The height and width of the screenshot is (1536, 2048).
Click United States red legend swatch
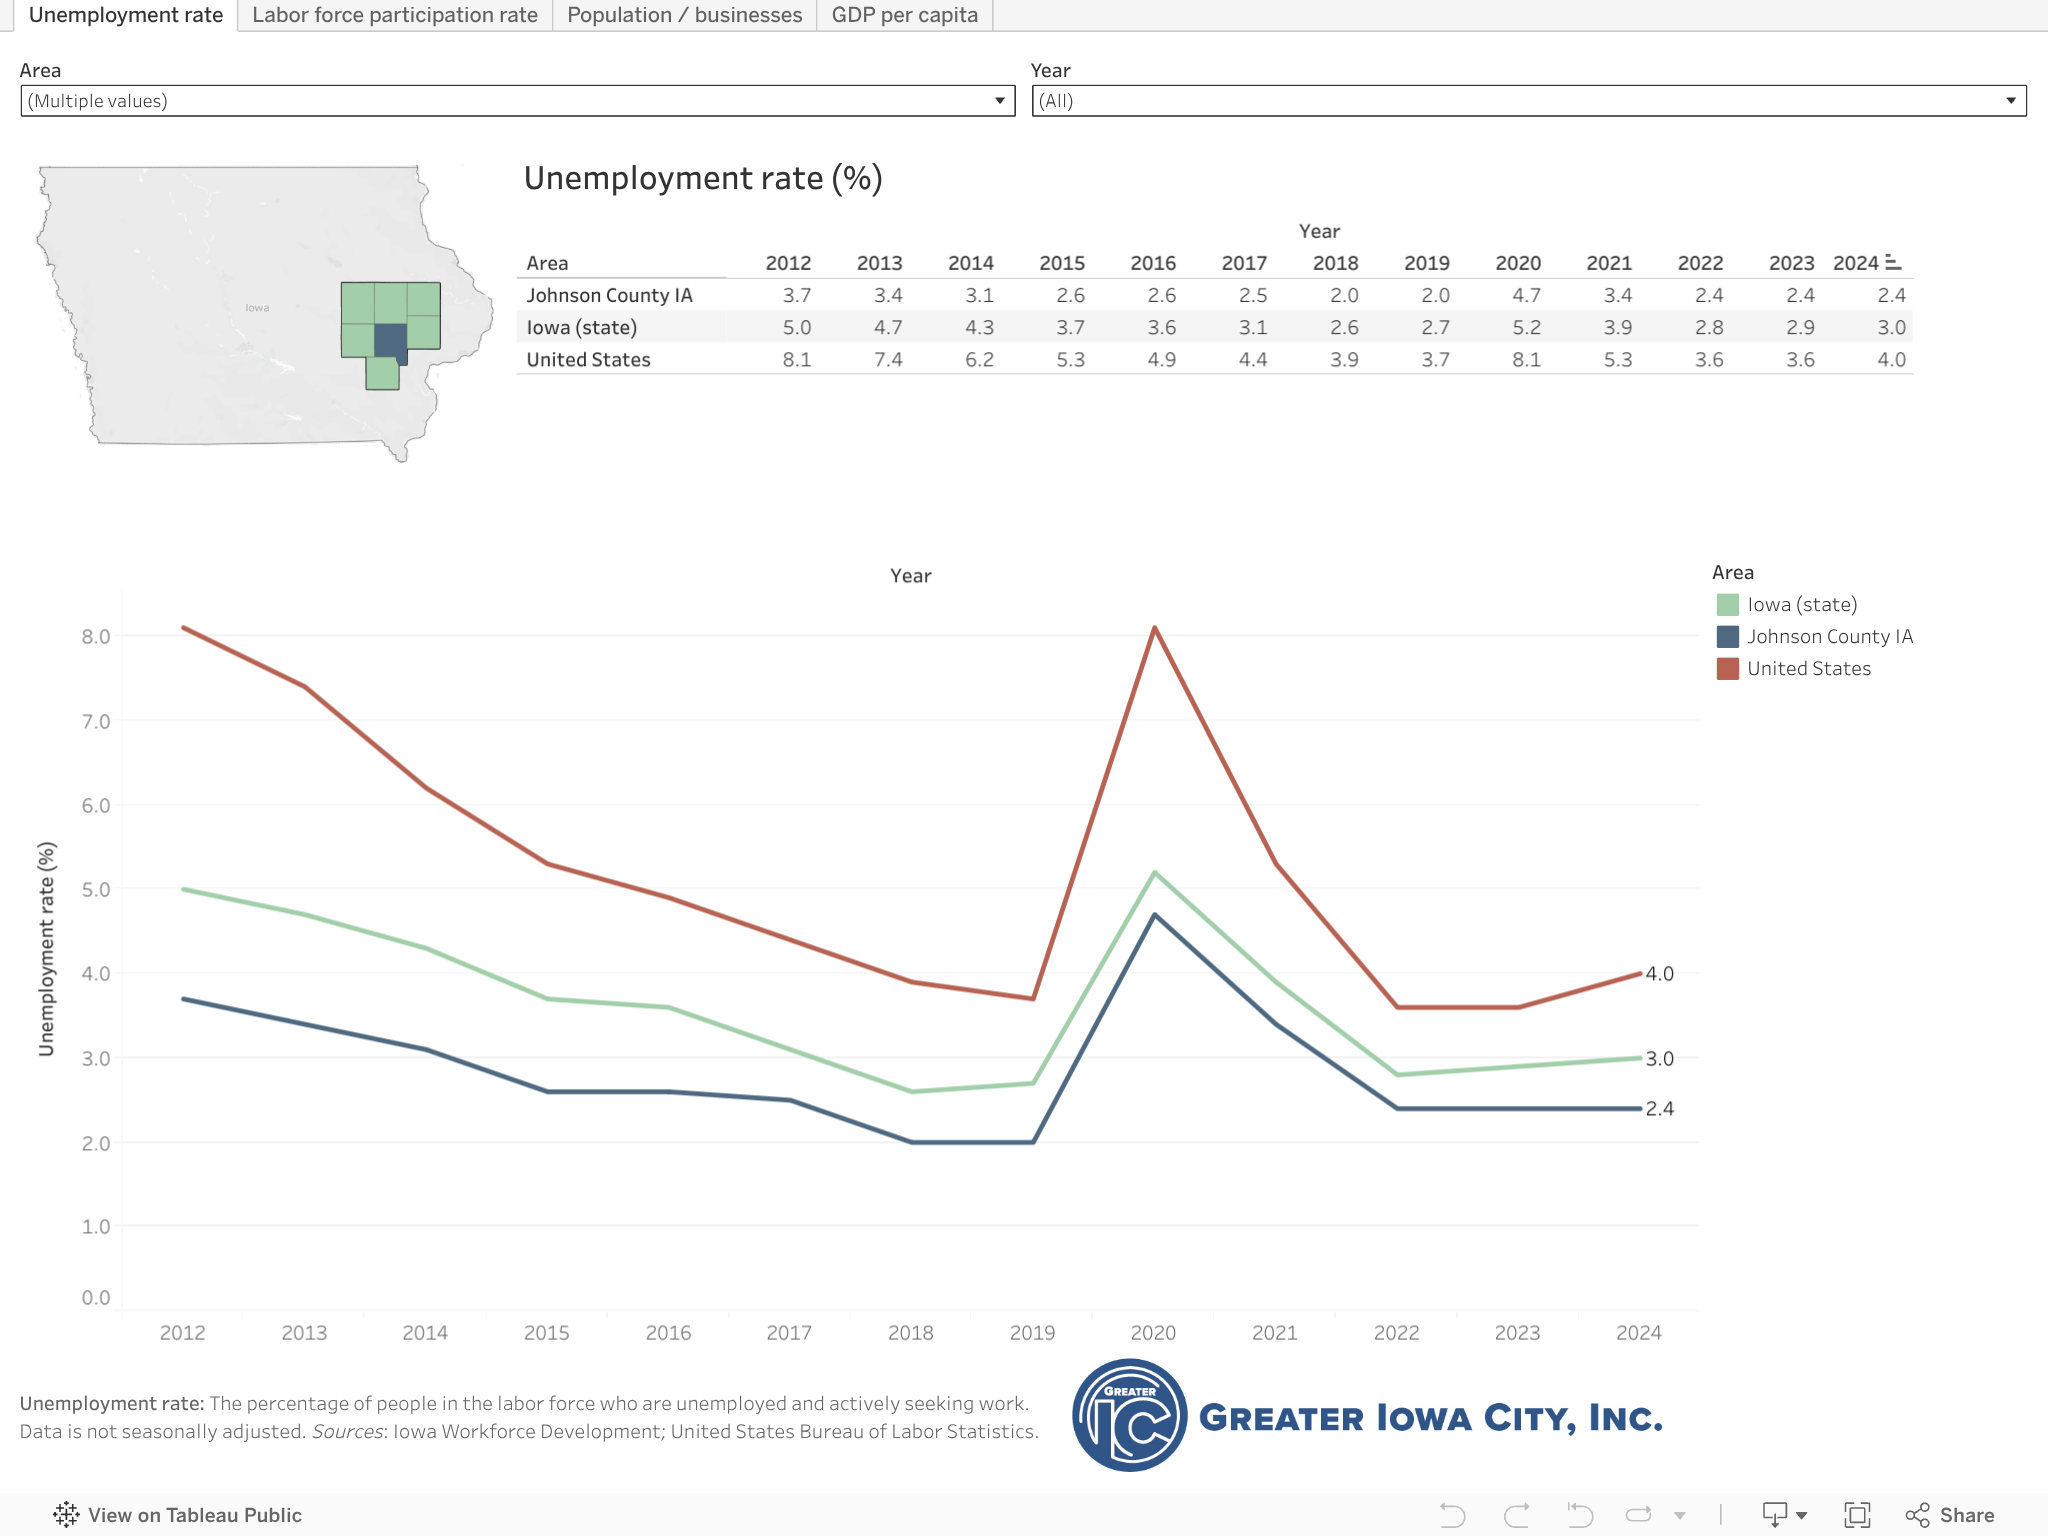tap(1728, 669)
